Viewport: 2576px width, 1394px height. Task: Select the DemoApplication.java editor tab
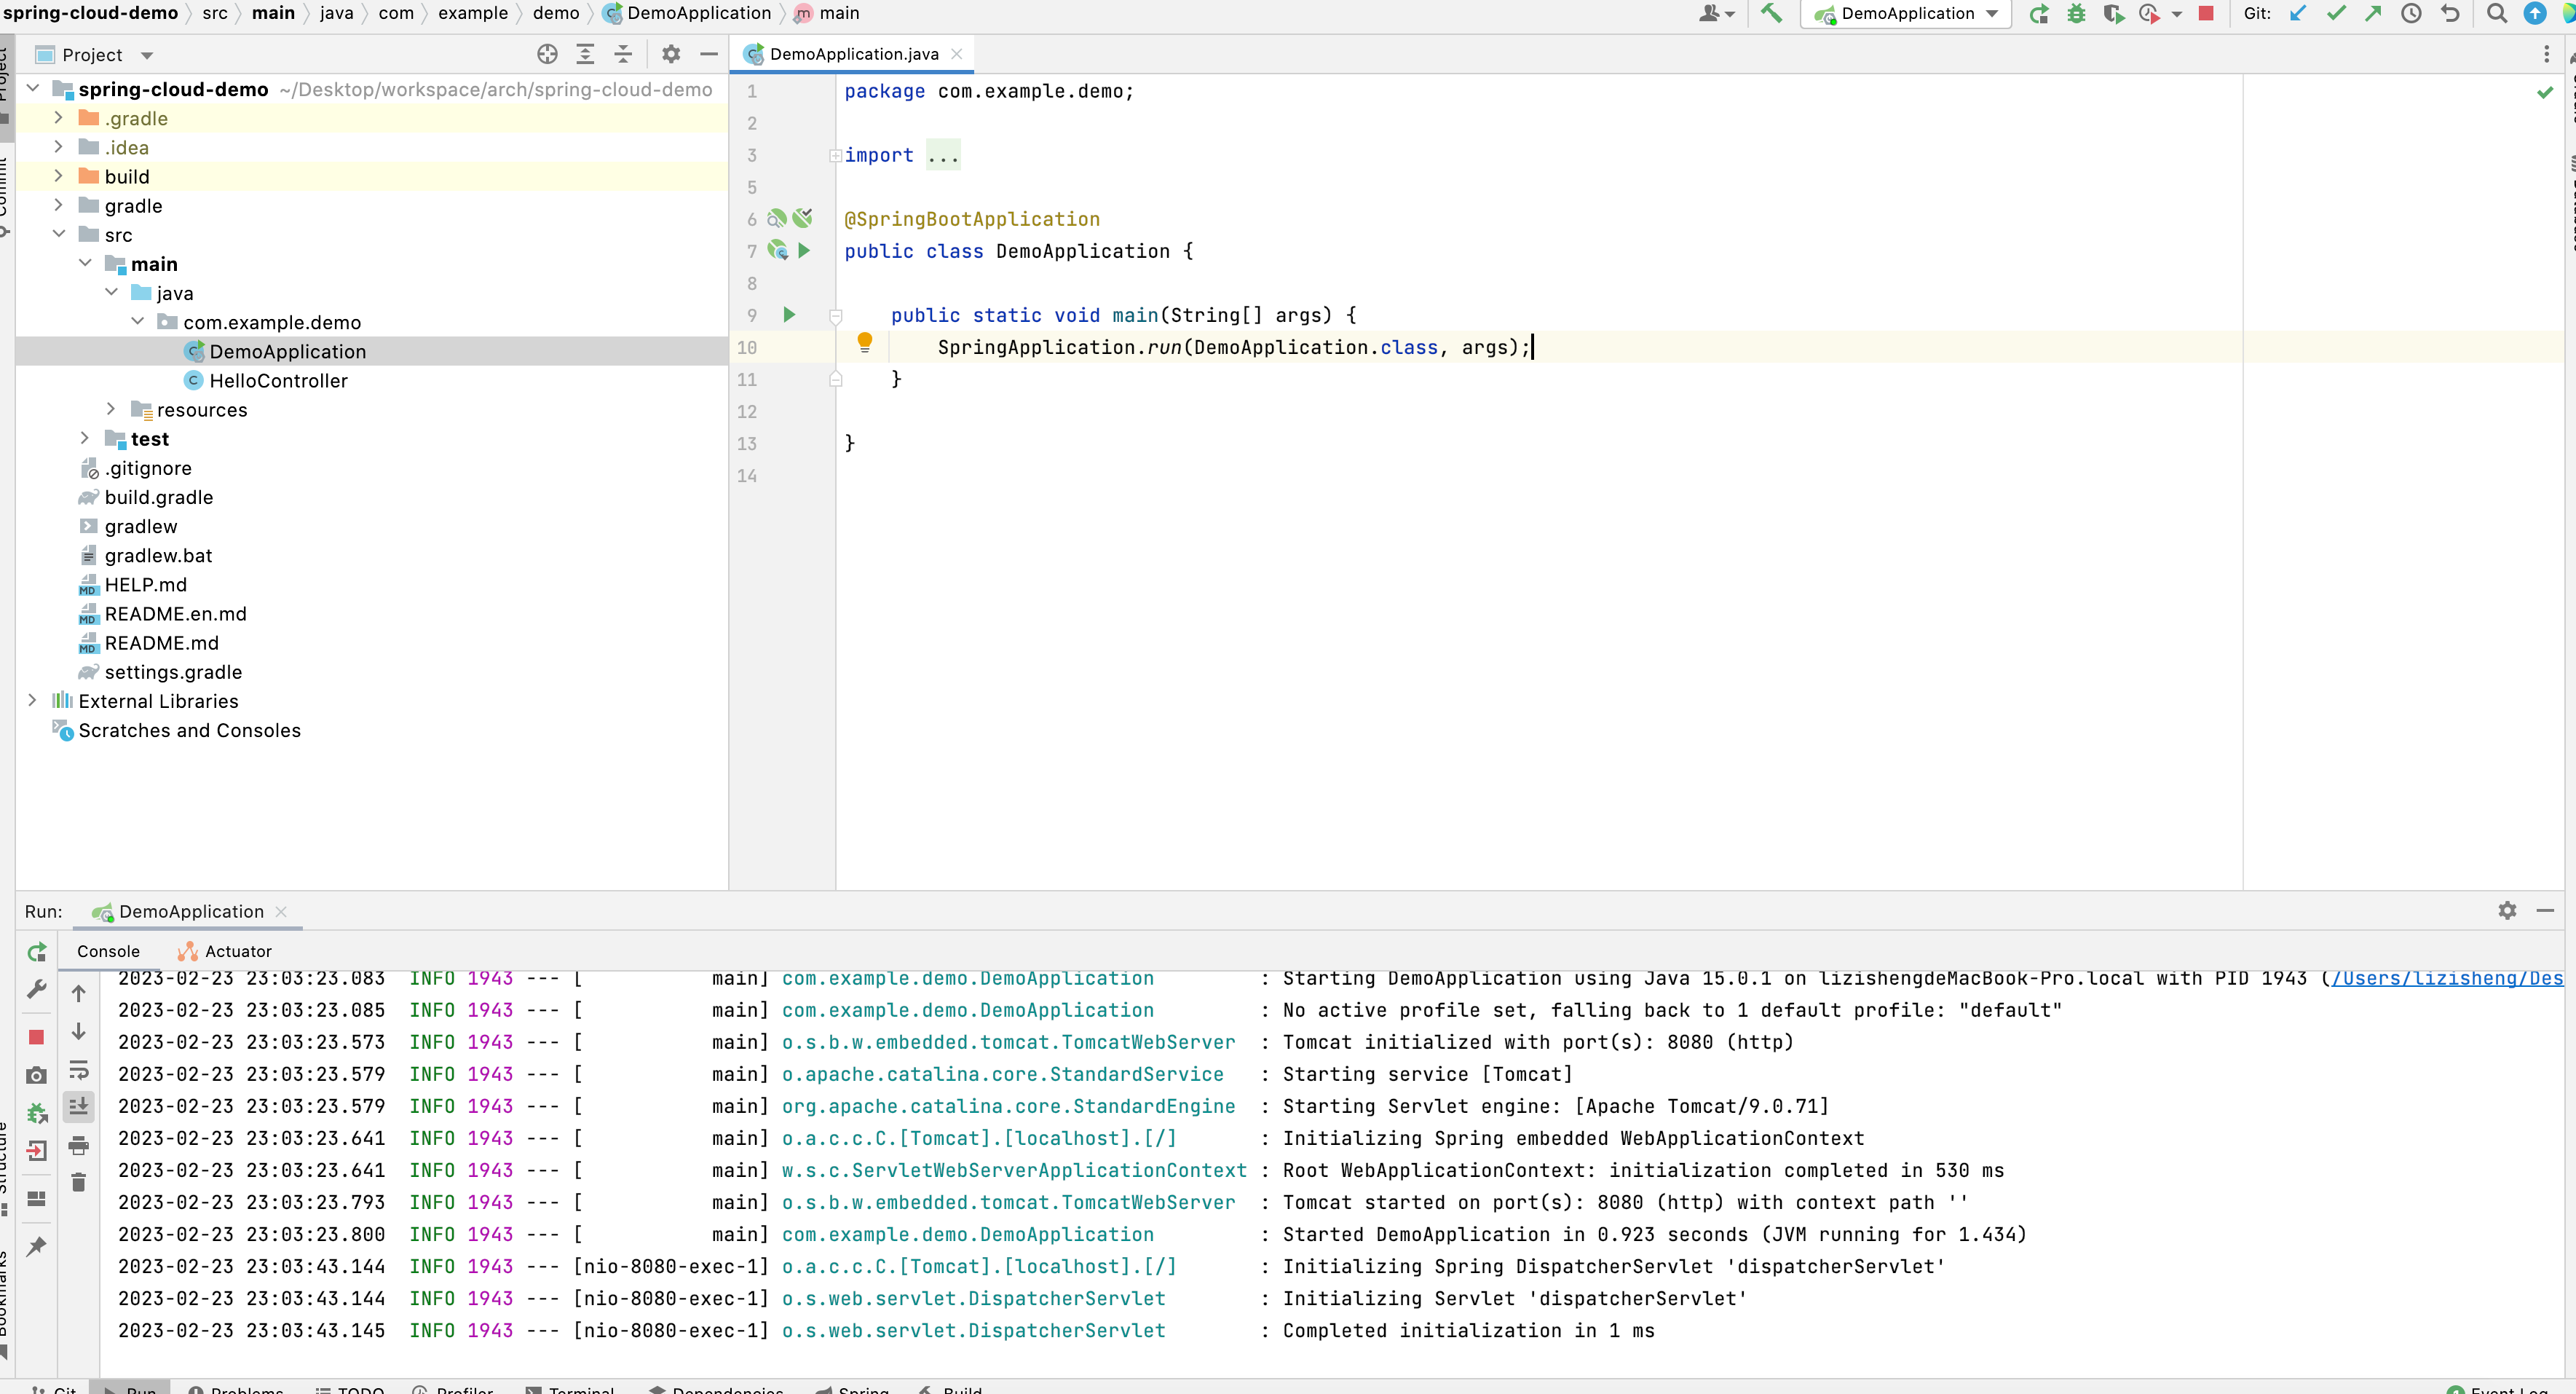pos(853,54)
